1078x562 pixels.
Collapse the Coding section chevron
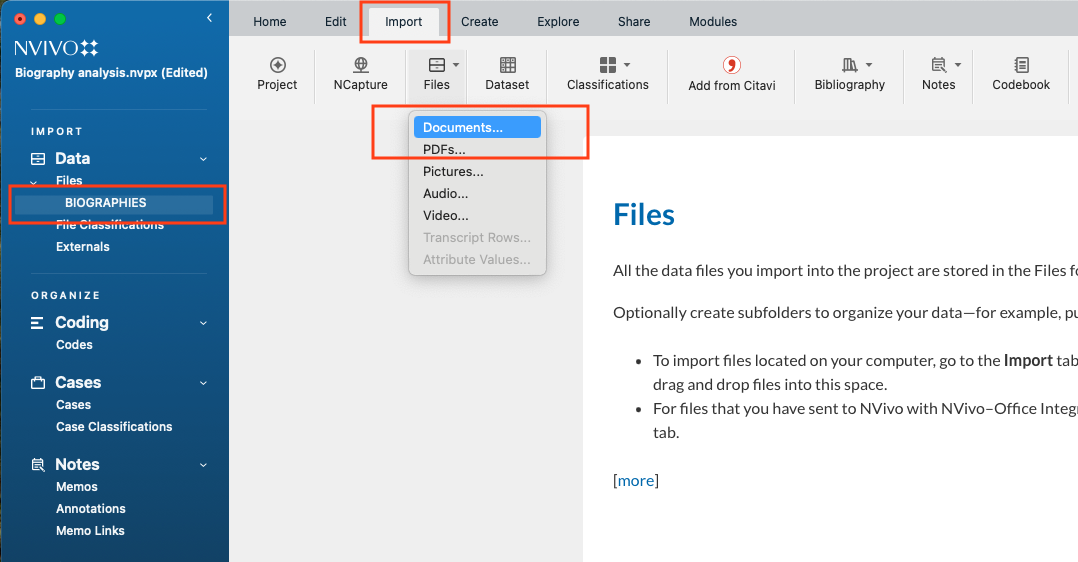click(x=203, y=323)
